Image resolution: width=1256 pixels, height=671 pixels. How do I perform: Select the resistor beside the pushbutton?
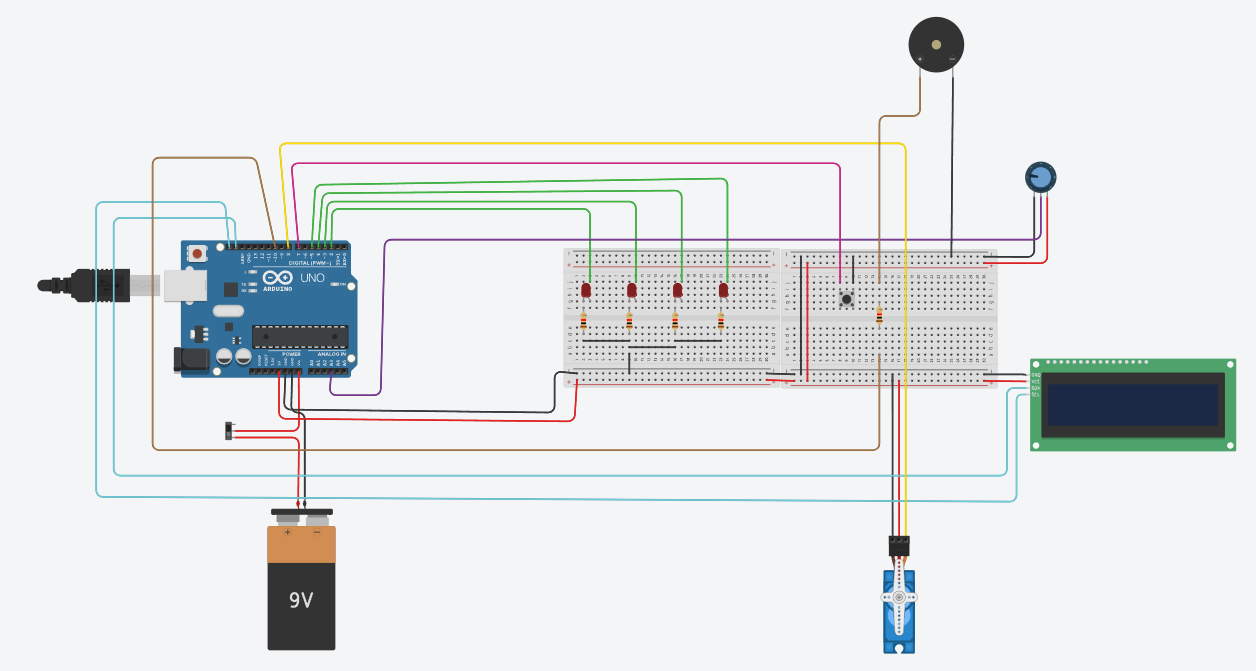click(879, 317)
